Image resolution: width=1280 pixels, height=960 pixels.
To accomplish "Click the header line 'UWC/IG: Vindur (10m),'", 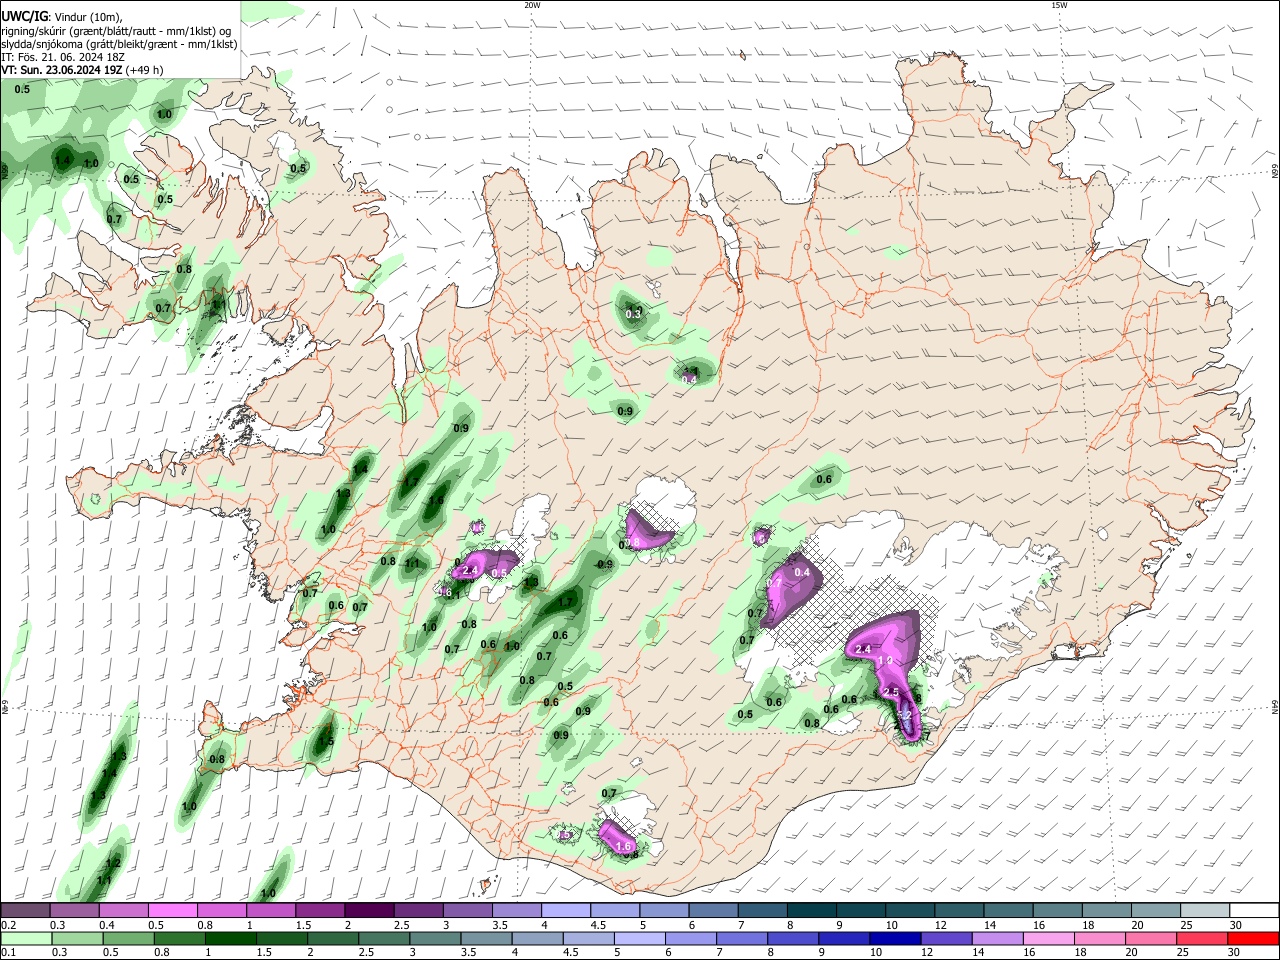I will coord(62,17).
